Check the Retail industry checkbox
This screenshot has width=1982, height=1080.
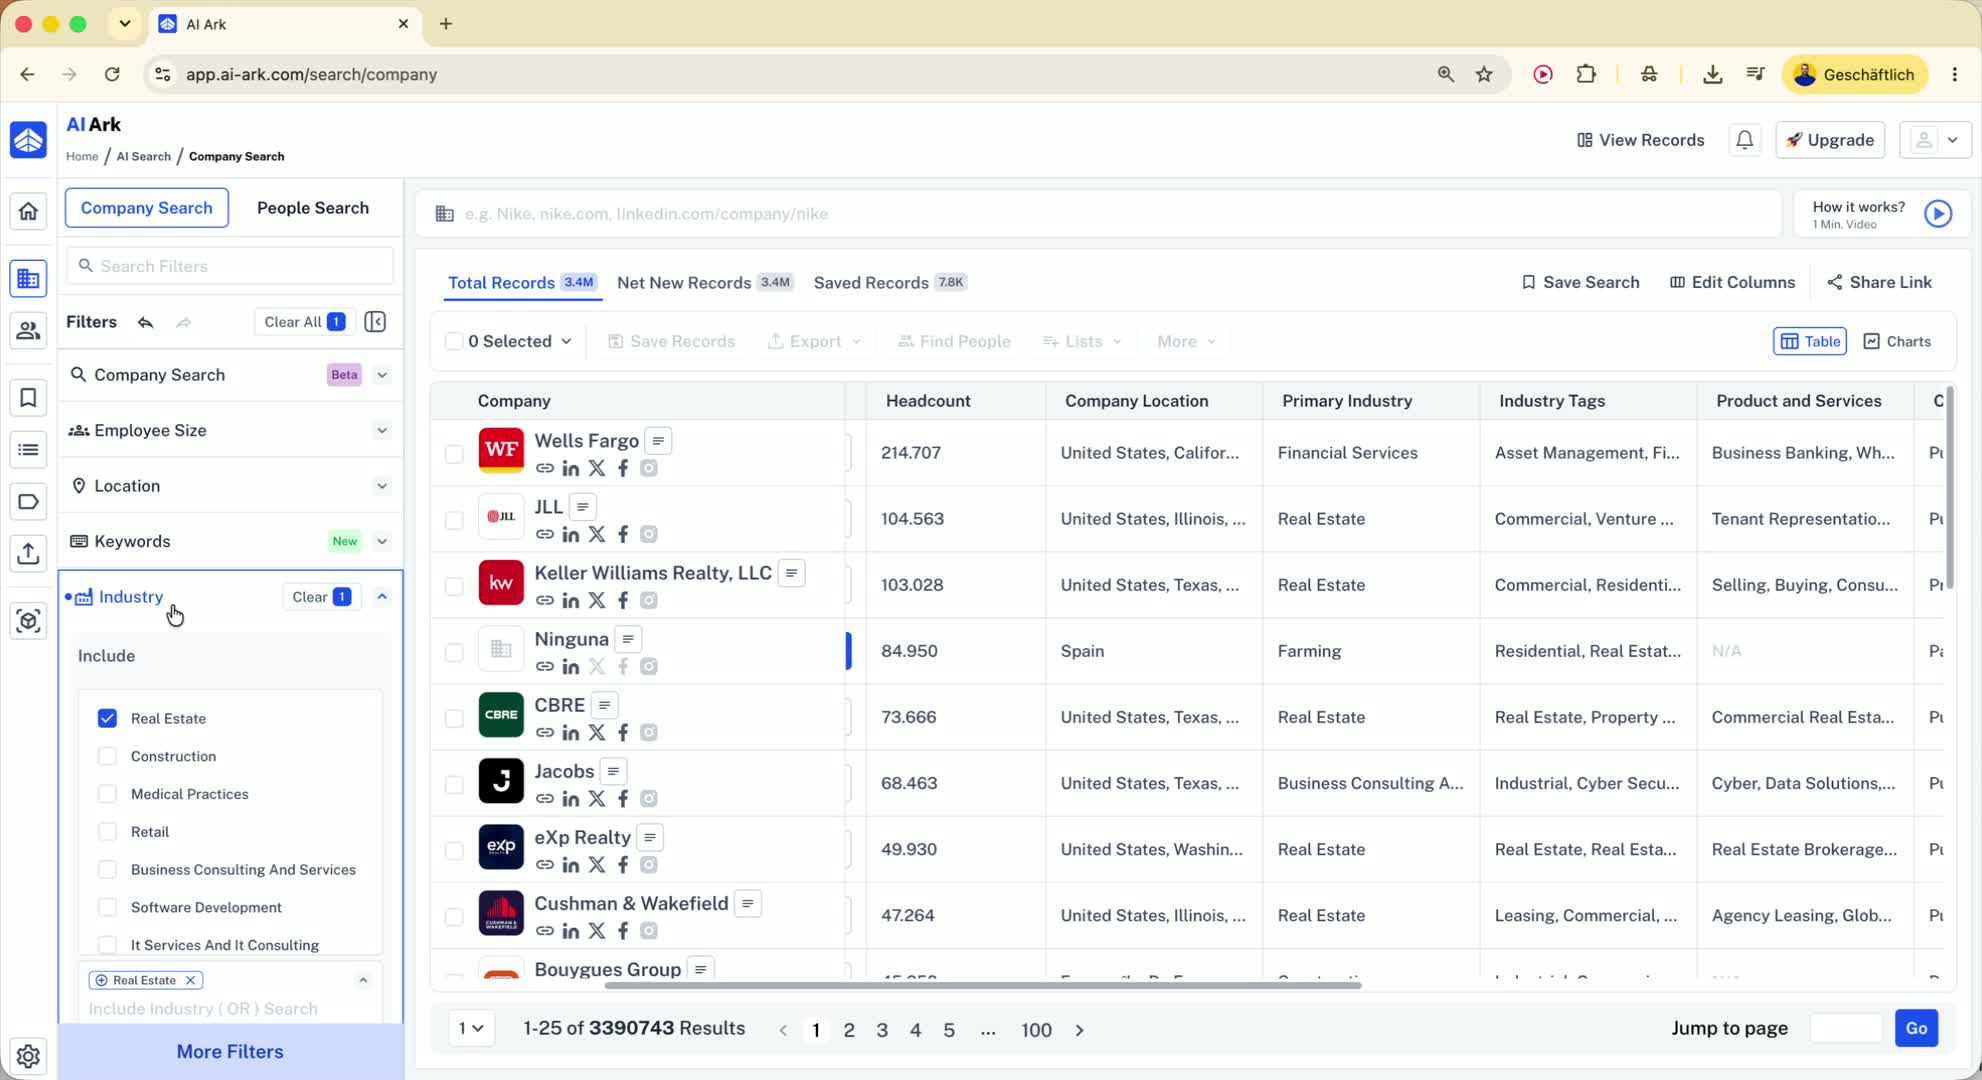pyautogui.click(x=107, y=832)
